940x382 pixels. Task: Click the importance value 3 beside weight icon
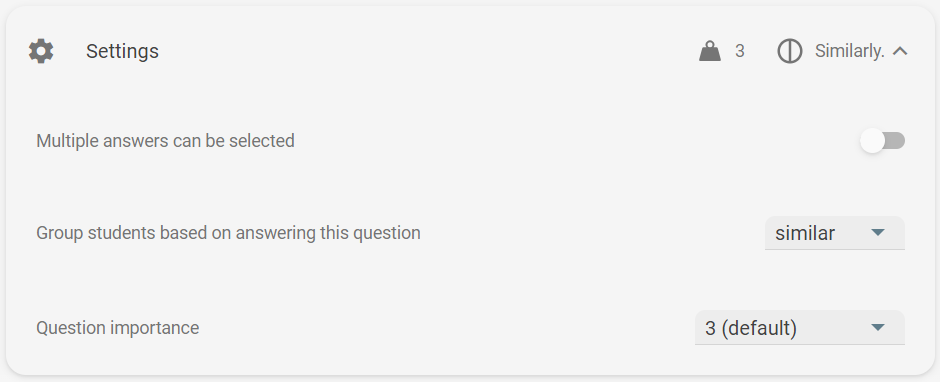tap(740, 52)
